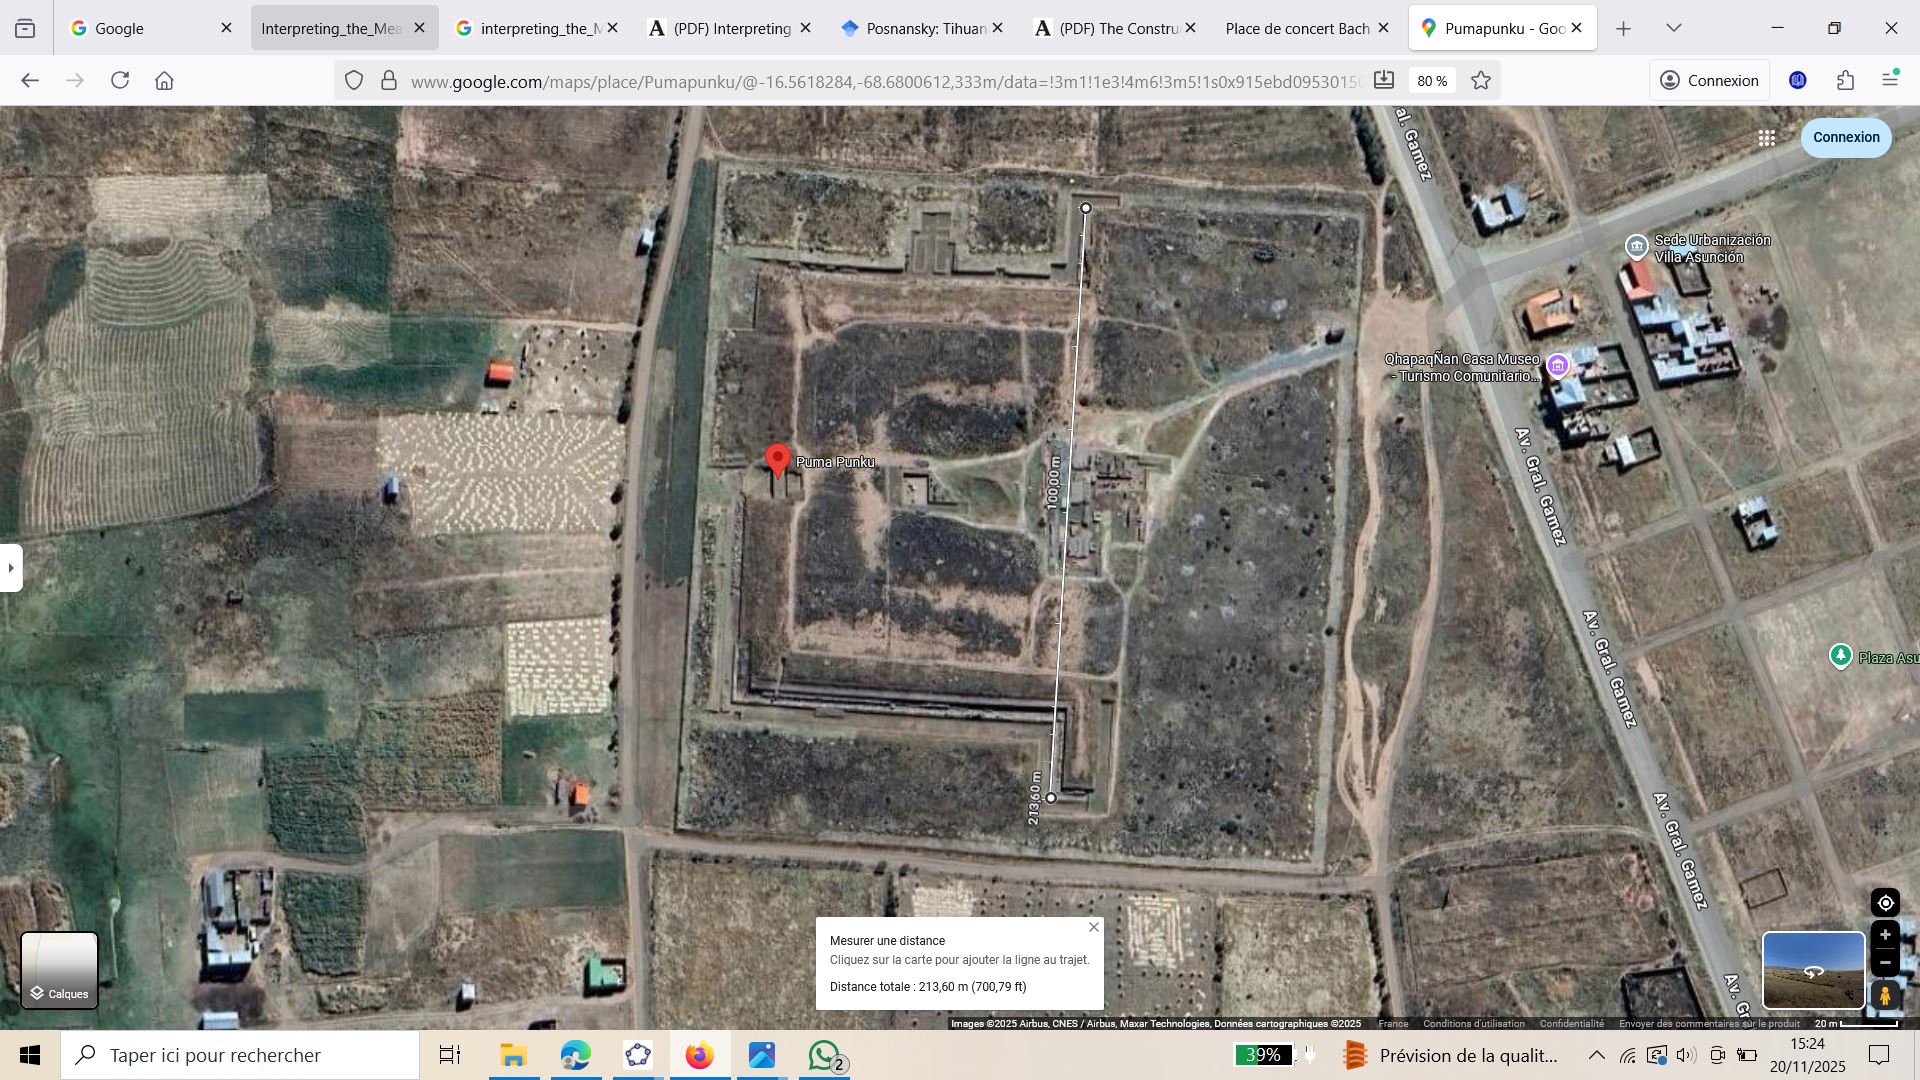
Task: Zoom in the map with plus button
Action: tap(1885, 935)
